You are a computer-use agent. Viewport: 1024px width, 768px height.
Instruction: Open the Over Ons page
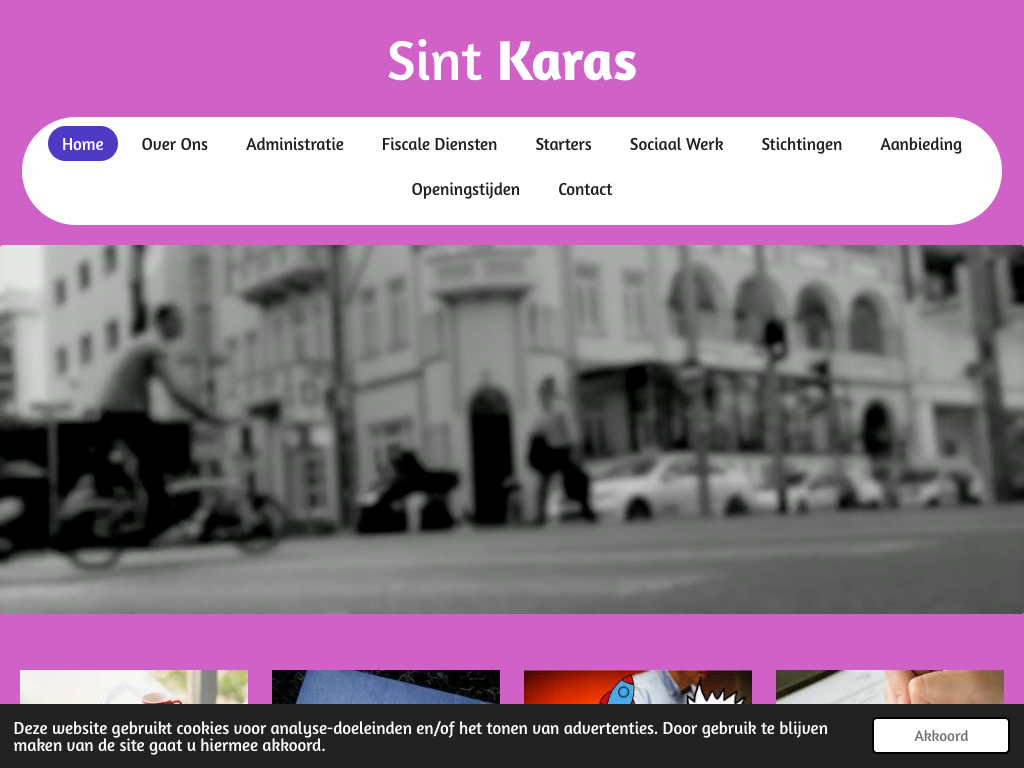174,144
